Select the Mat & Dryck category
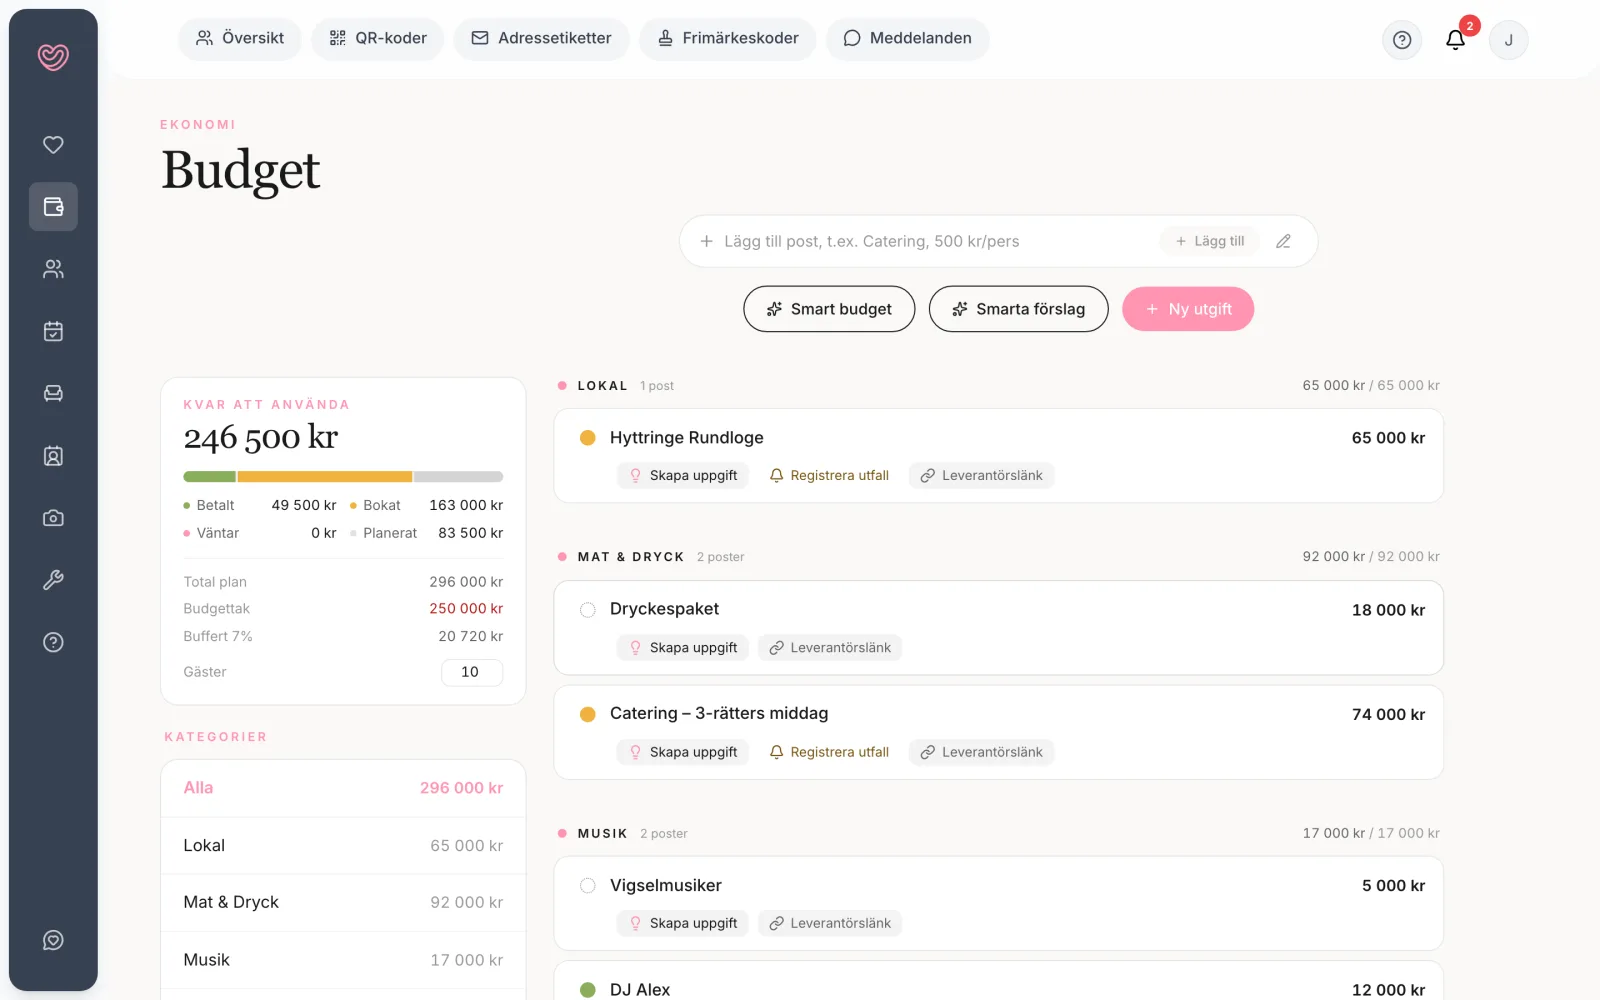This screenshot has width=1600, height=1000. coord(343,902)
